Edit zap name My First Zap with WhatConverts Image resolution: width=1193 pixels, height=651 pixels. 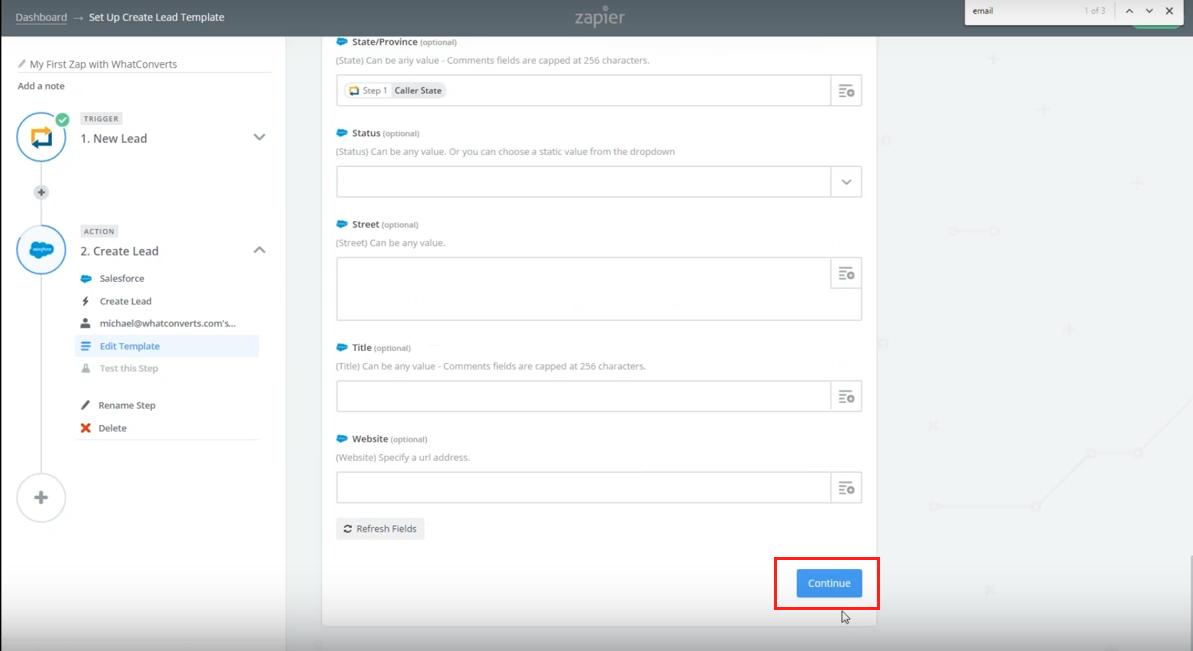[103, 64]
